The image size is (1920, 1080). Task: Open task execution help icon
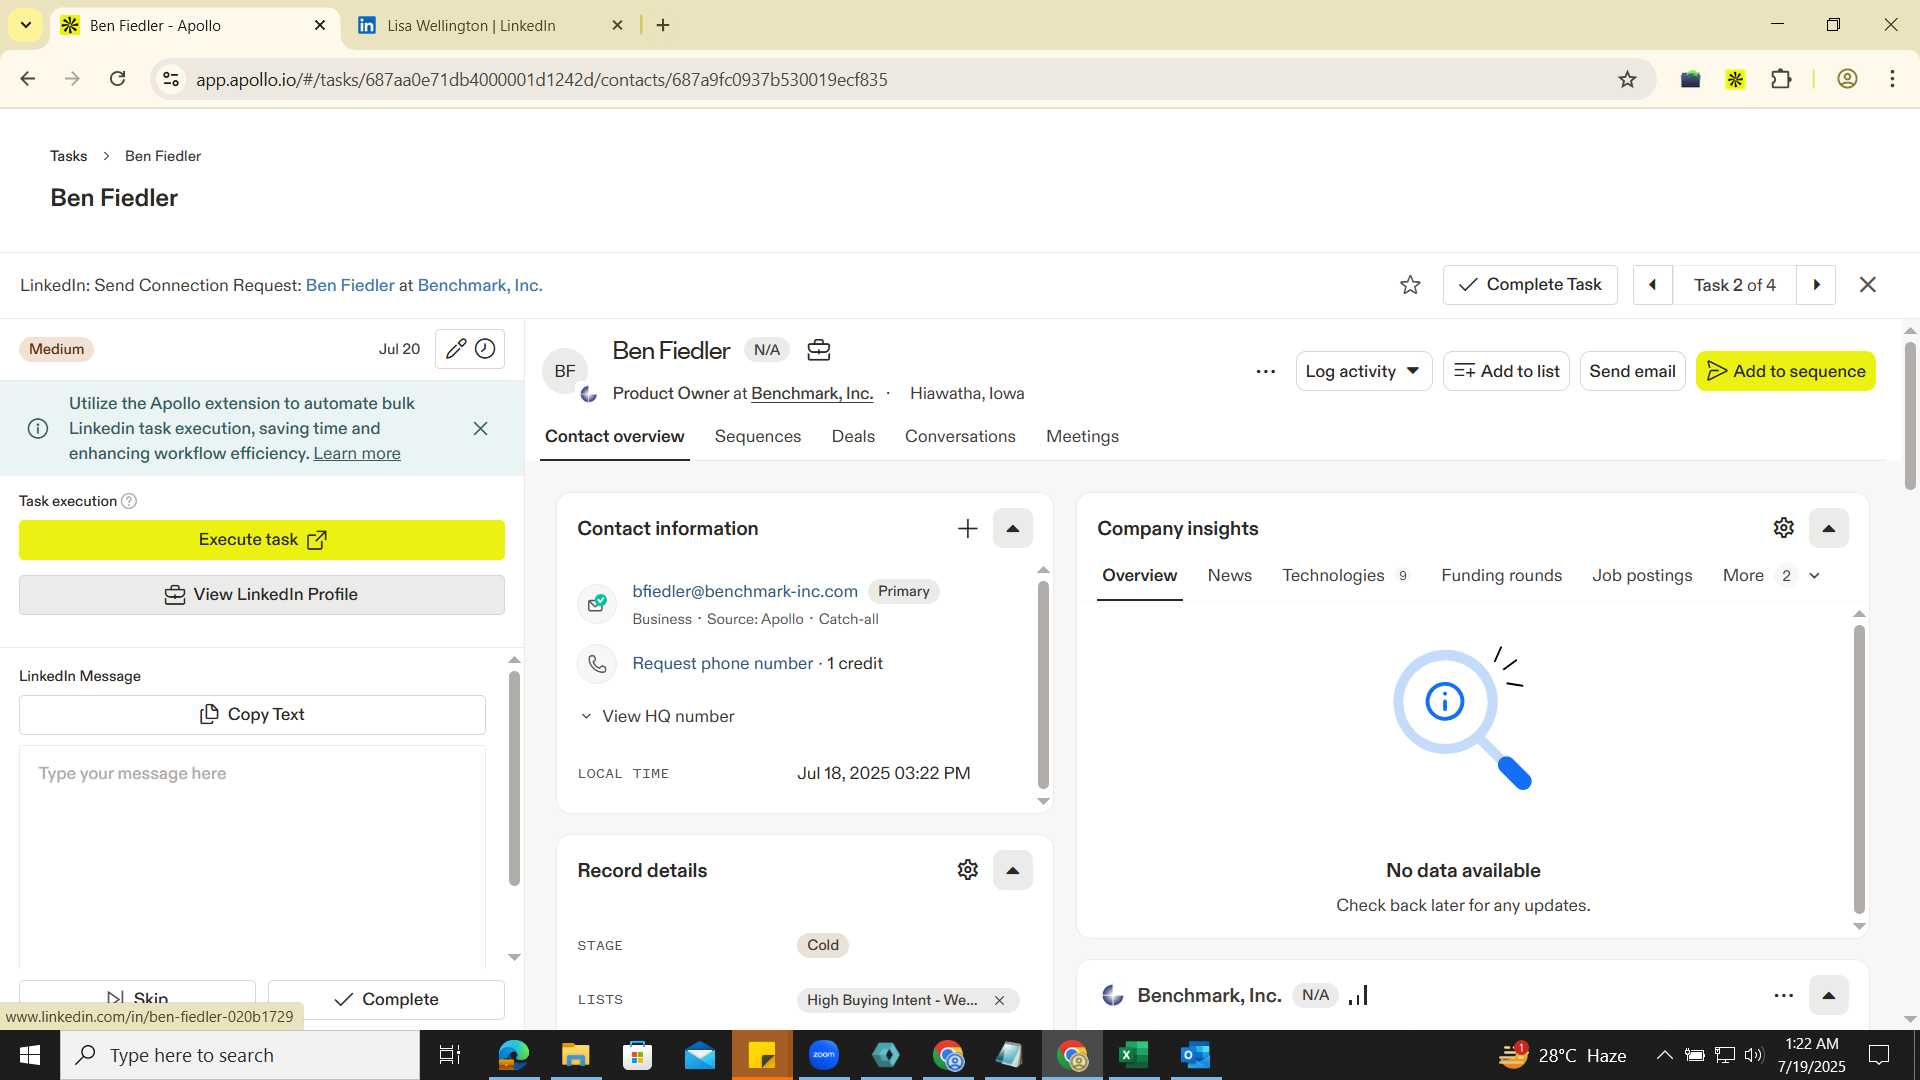click(129, 501)
